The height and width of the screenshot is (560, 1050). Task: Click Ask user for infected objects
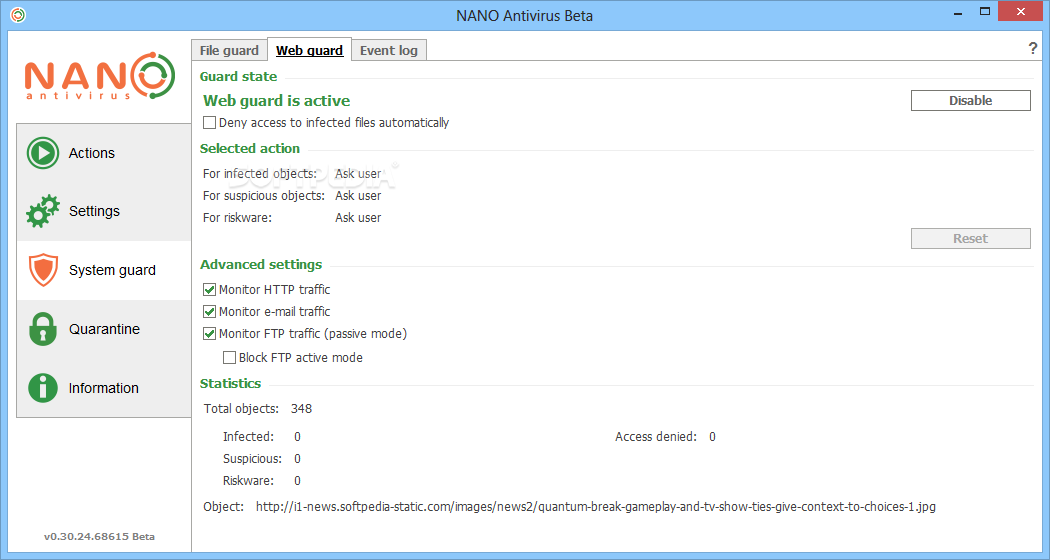[358, 173]
